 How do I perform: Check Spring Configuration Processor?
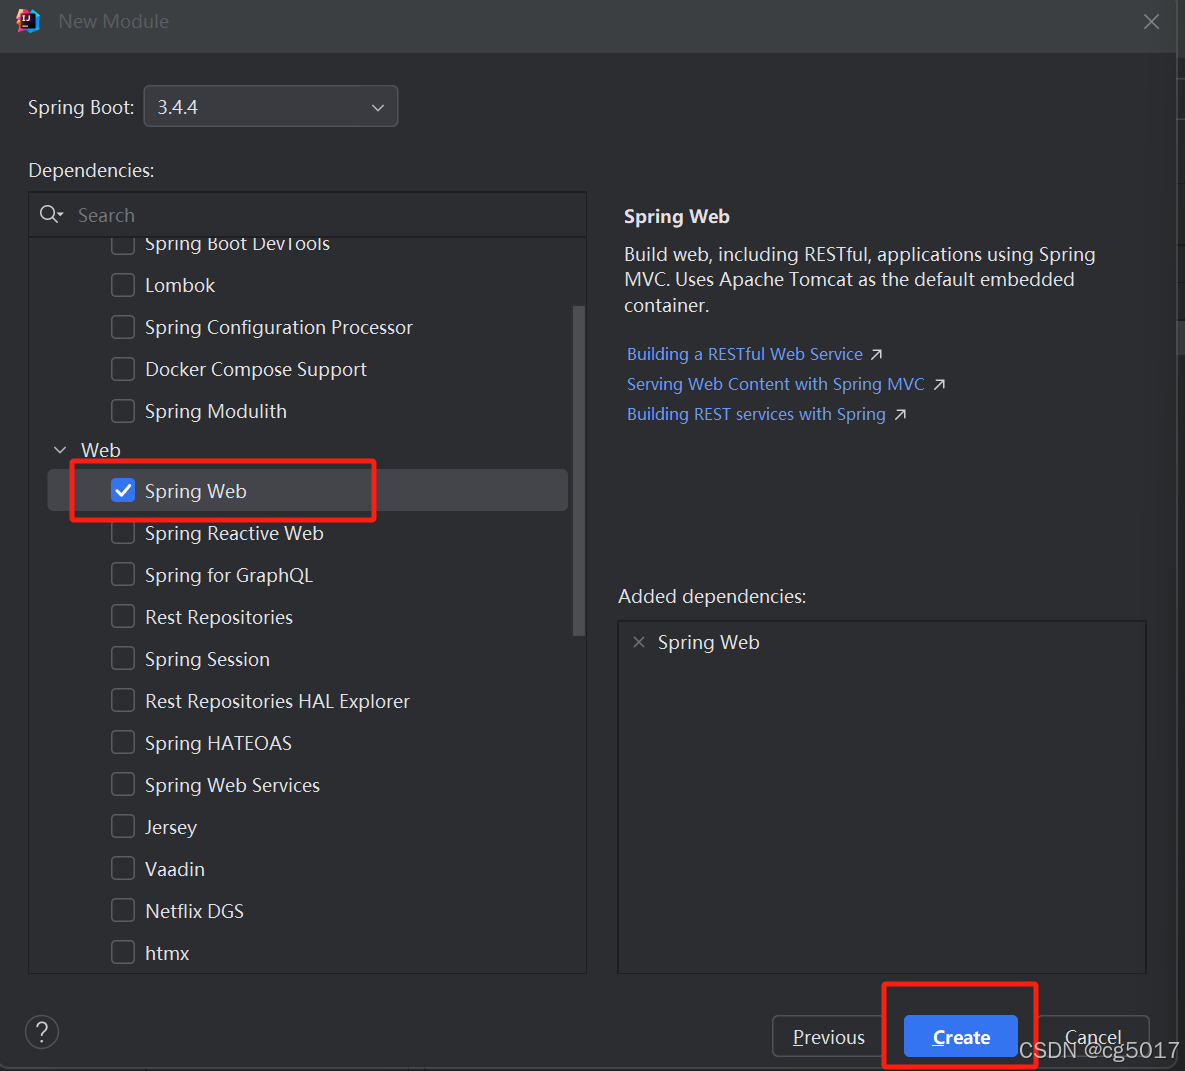(122, 327)
